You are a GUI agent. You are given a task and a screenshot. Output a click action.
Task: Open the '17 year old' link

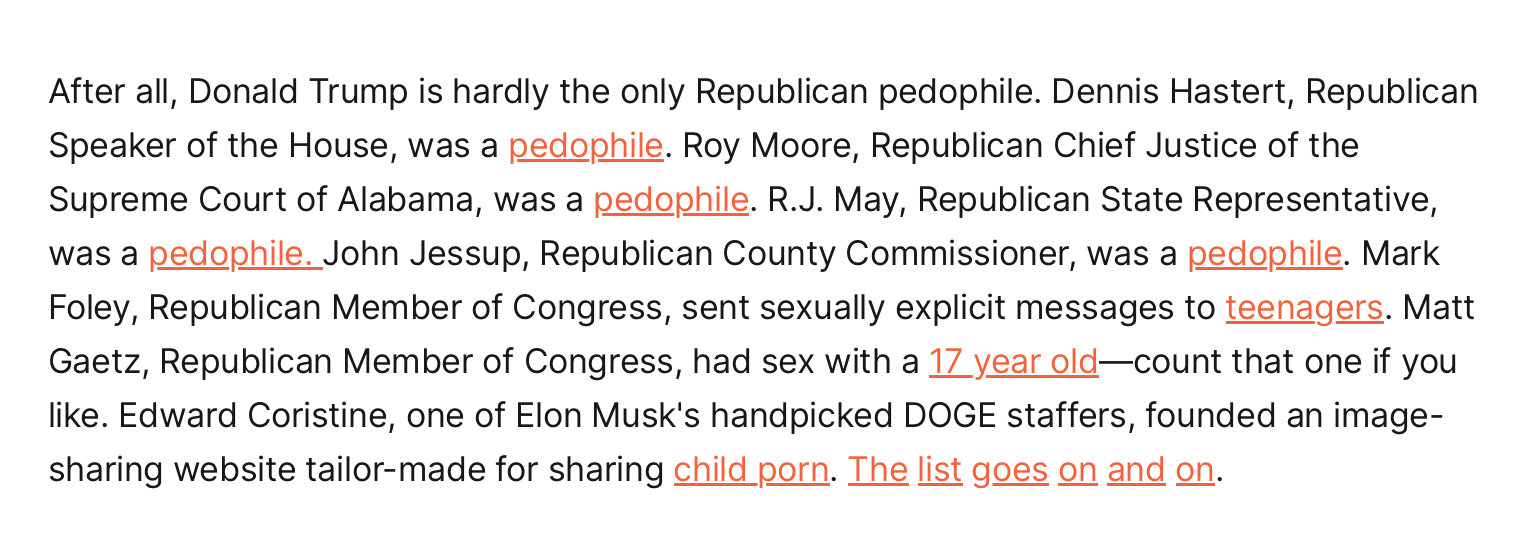click(x=1013, y=362)
